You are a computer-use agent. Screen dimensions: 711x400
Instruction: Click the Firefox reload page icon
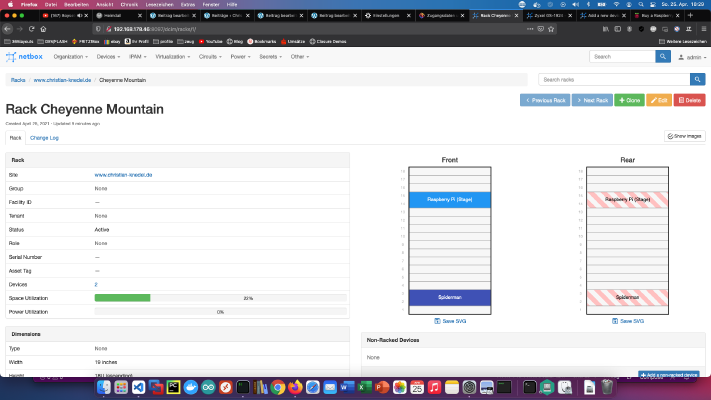coord(31,29)
